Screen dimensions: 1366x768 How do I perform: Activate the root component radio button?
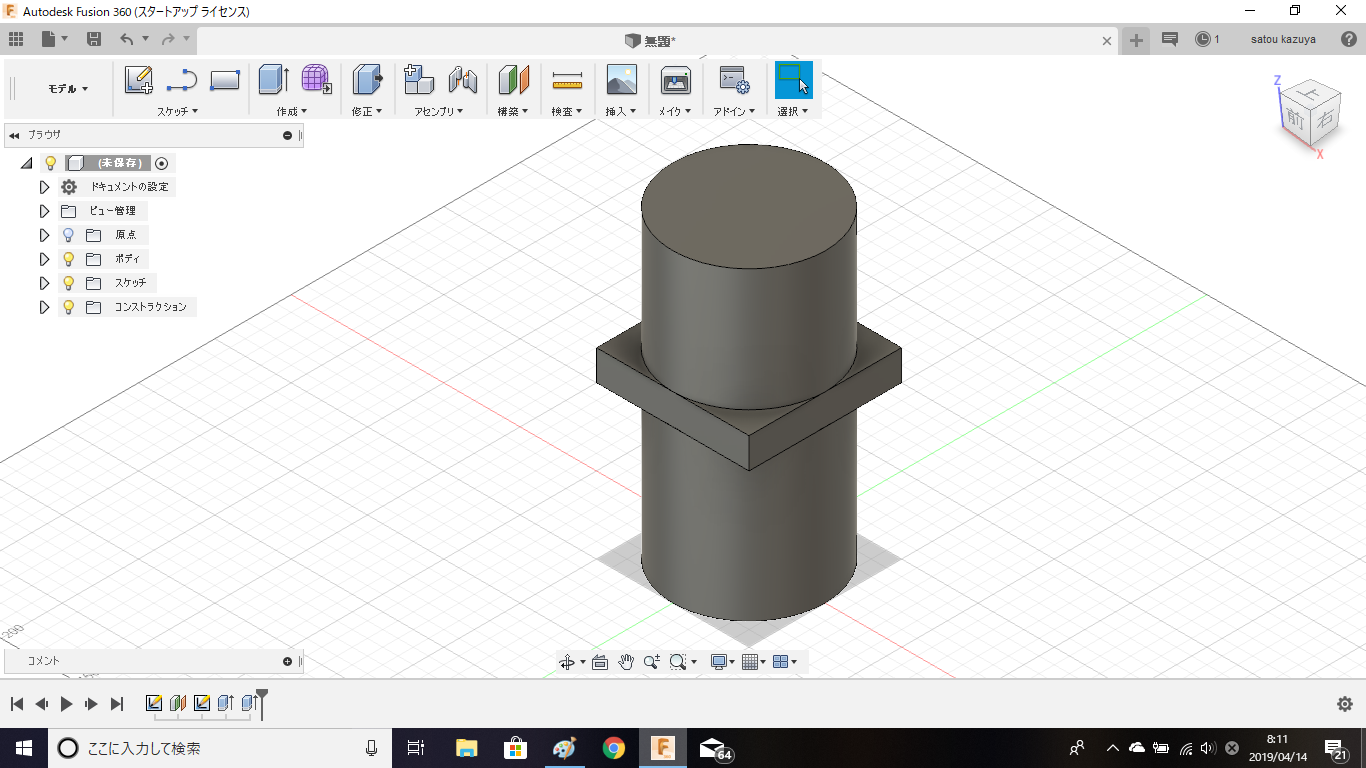tap(162, 163)
